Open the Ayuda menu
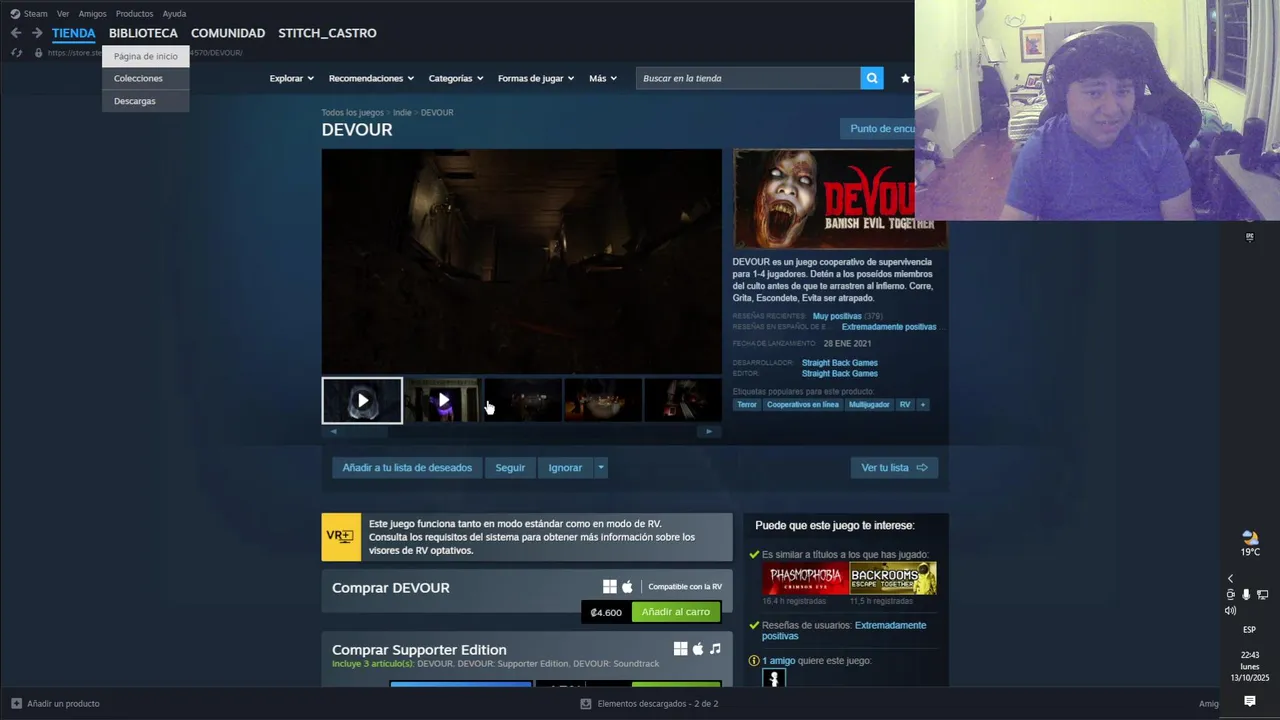This screenshot has height=720, width=1280. point(174,14)
